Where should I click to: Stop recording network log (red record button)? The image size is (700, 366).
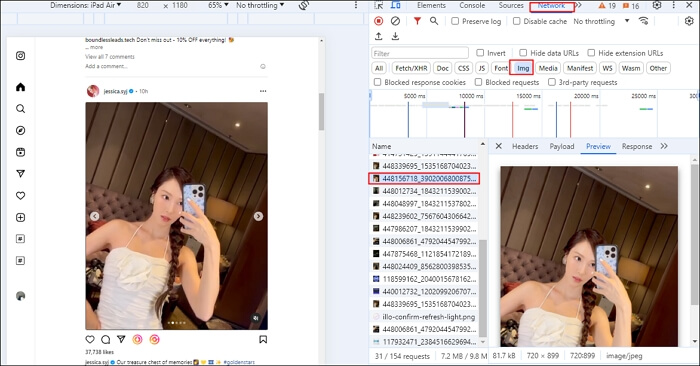point(379,21)
